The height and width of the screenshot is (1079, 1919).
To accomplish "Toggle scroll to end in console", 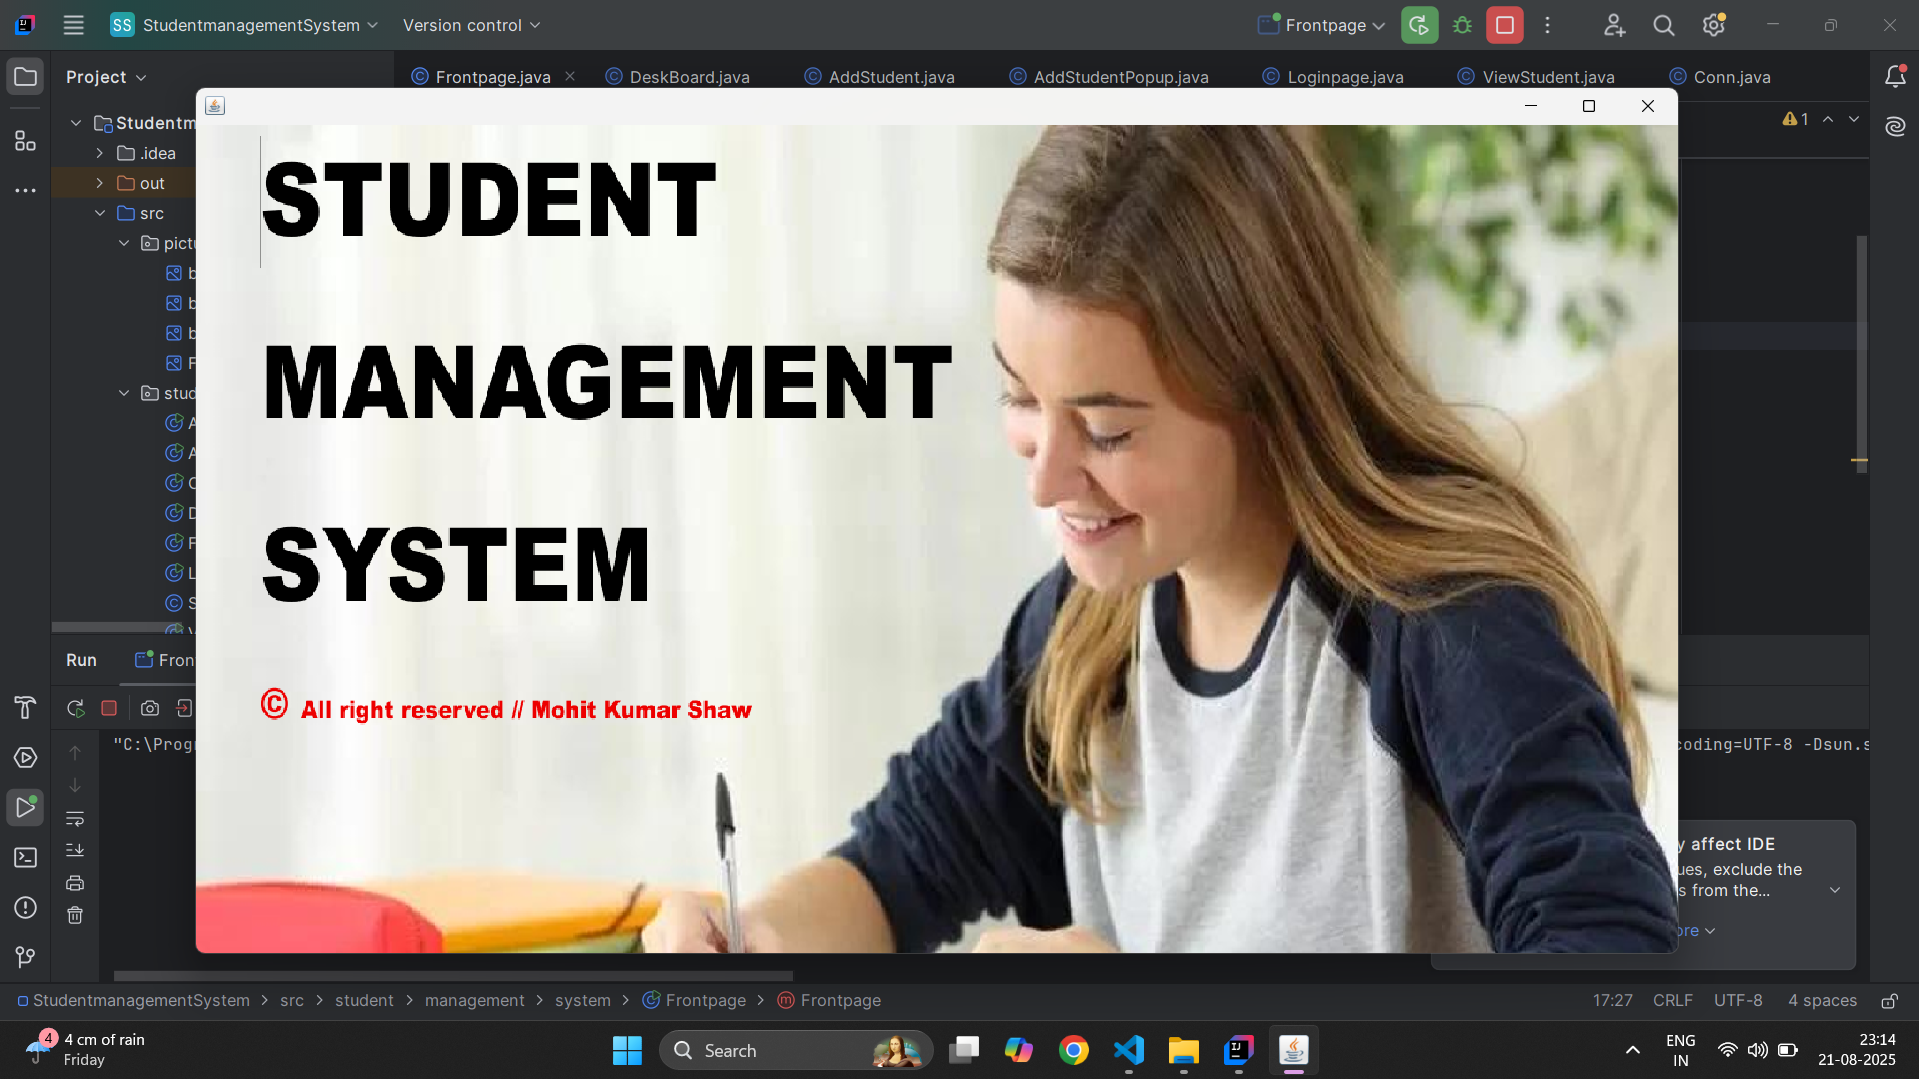I will [75, 850].
